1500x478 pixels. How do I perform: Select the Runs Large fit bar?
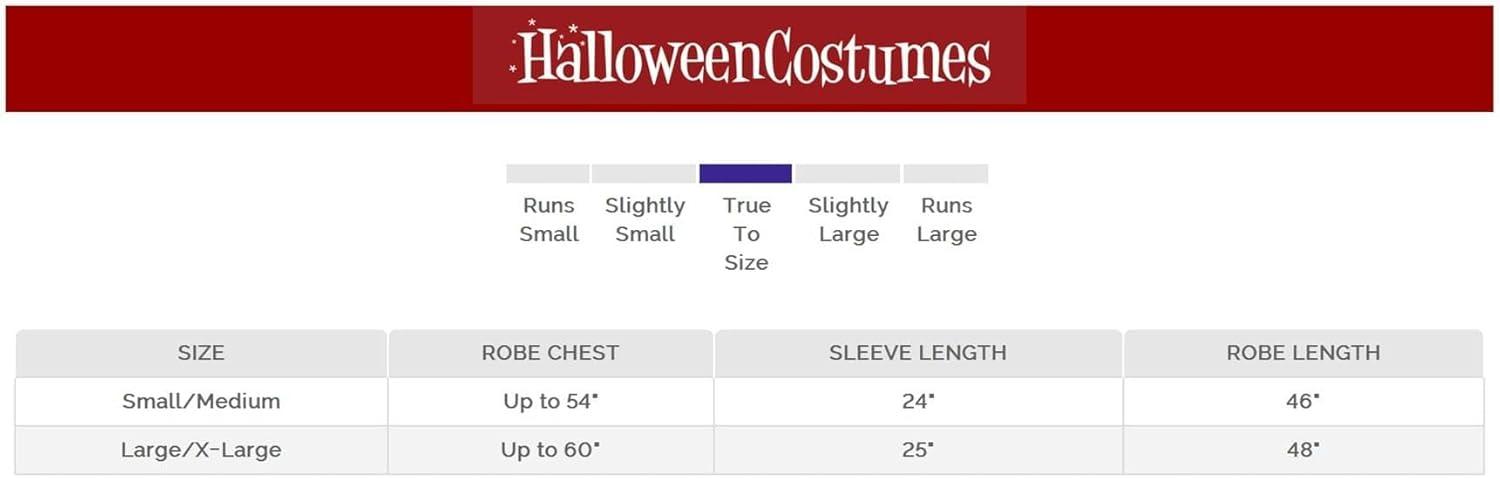tap(945, 174)
